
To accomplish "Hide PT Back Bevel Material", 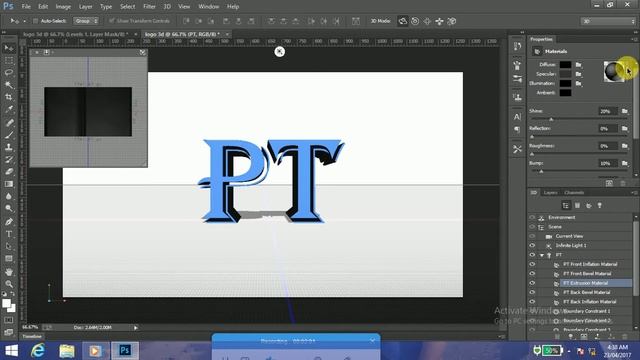I will coord(532,293).
